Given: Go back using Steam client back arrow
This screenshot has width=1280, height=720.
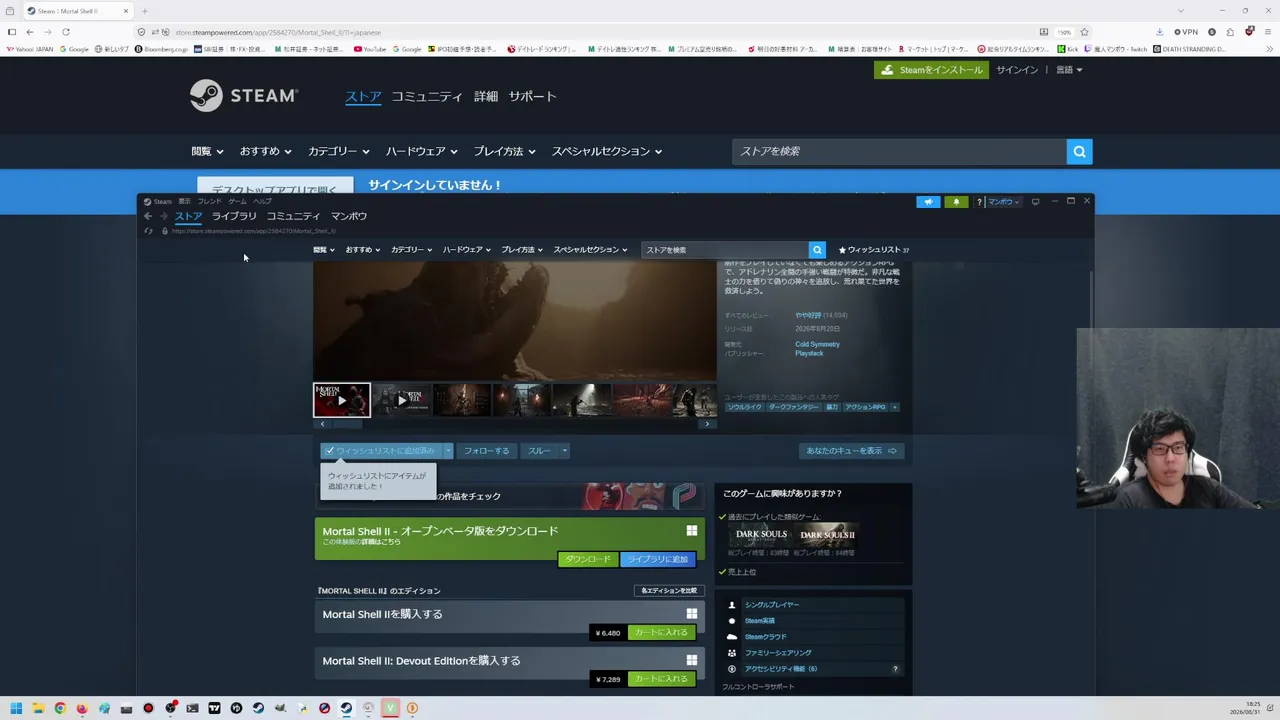Looking at the screenshot, I should 148,216.
